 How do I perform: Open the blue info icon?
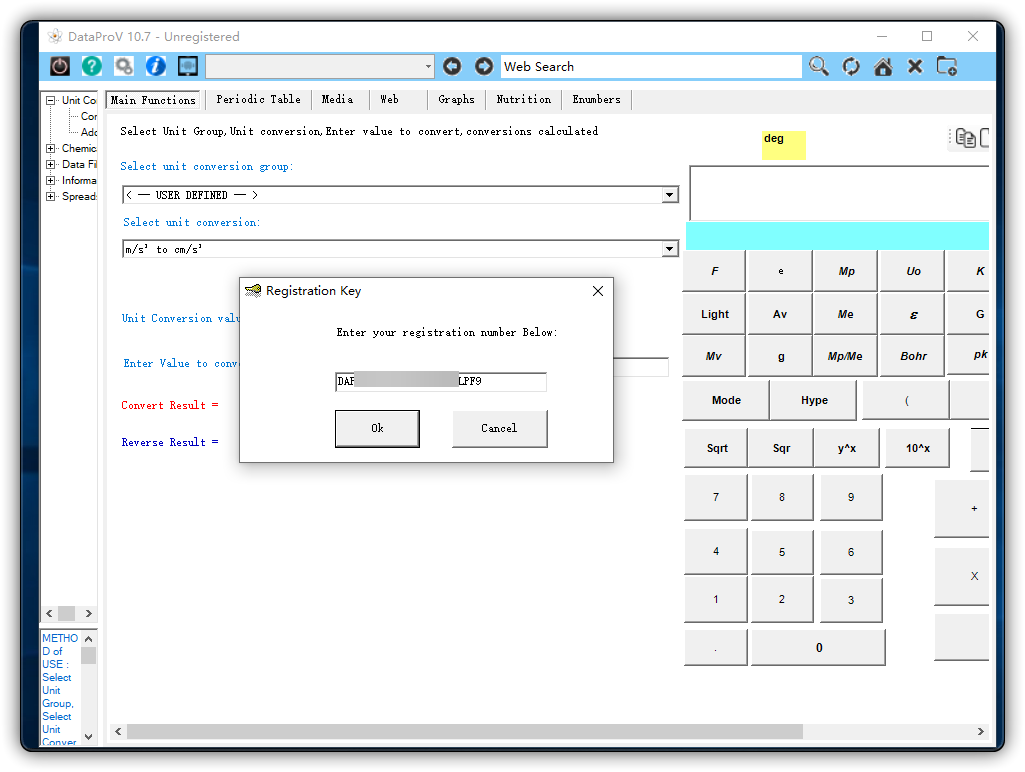click(x=155, y=66)
